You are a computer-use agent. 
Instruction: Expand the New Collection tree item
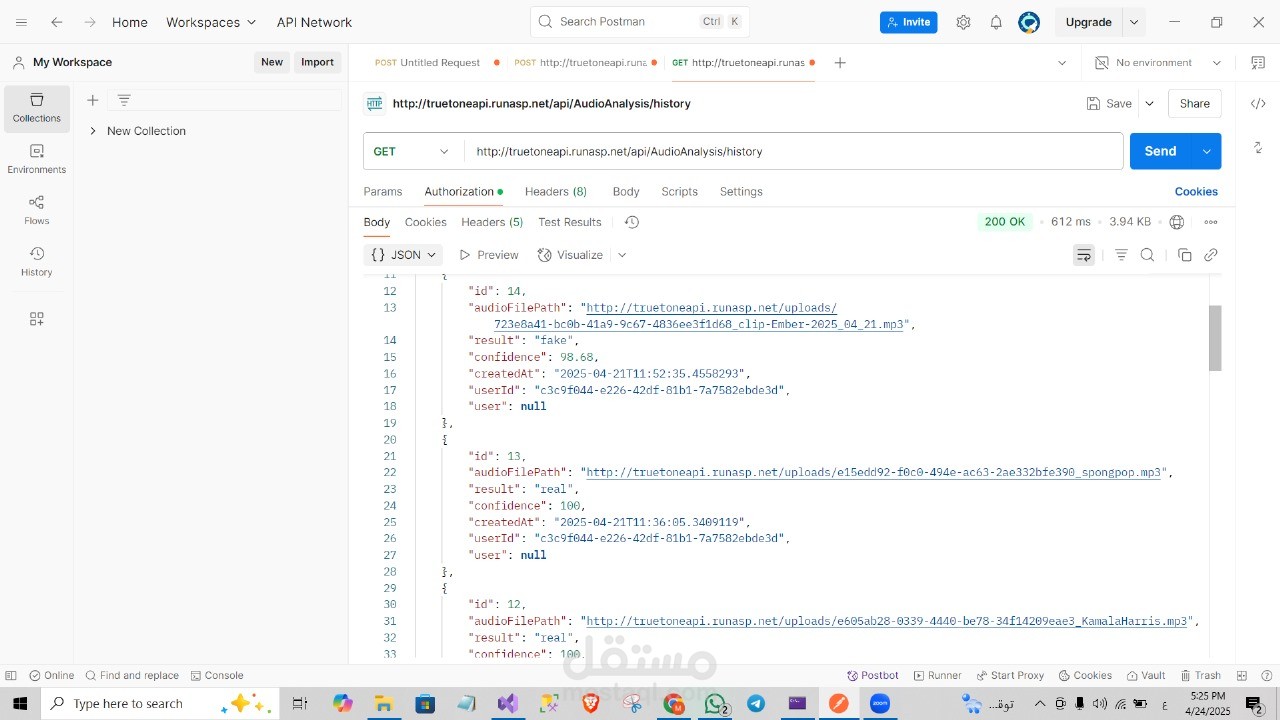93,131
